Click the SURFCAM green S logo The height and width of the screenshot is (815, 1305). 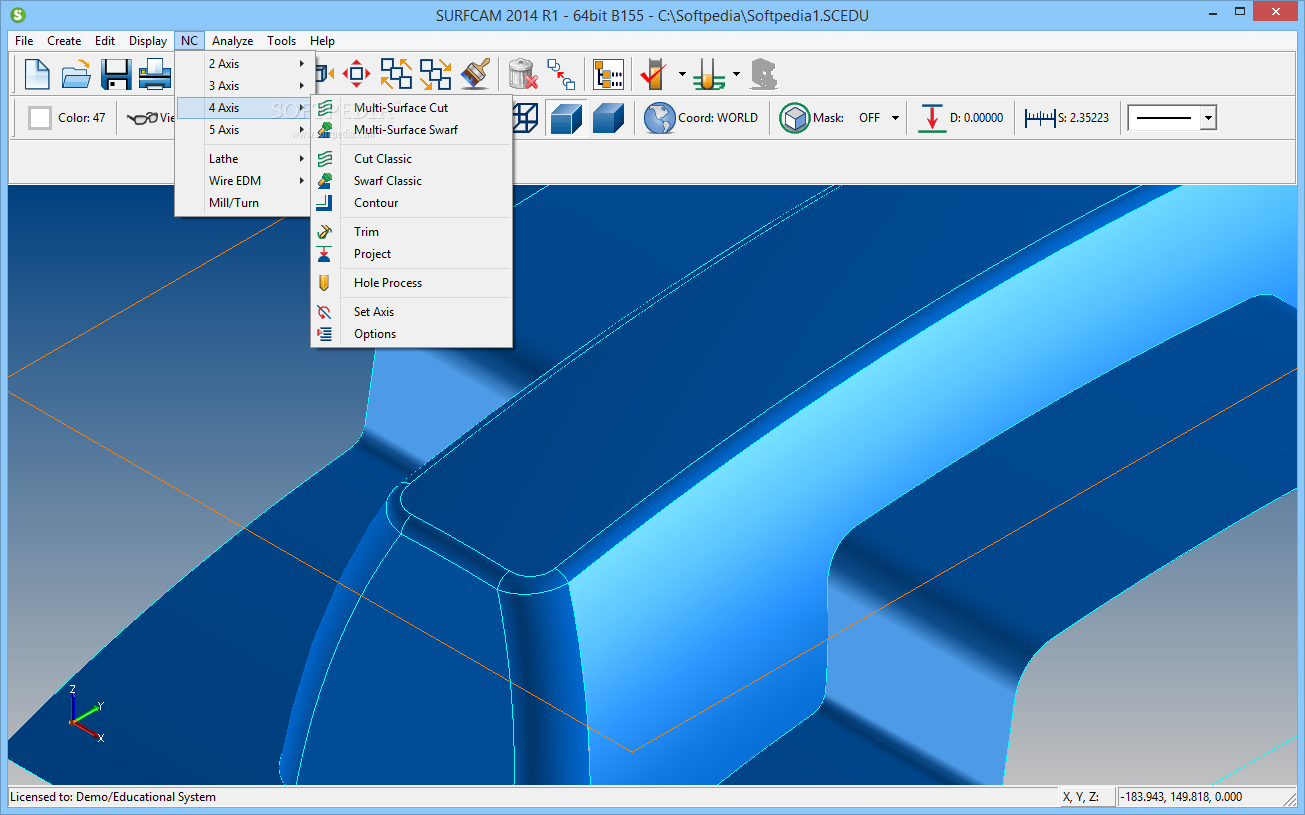[17, 15]
